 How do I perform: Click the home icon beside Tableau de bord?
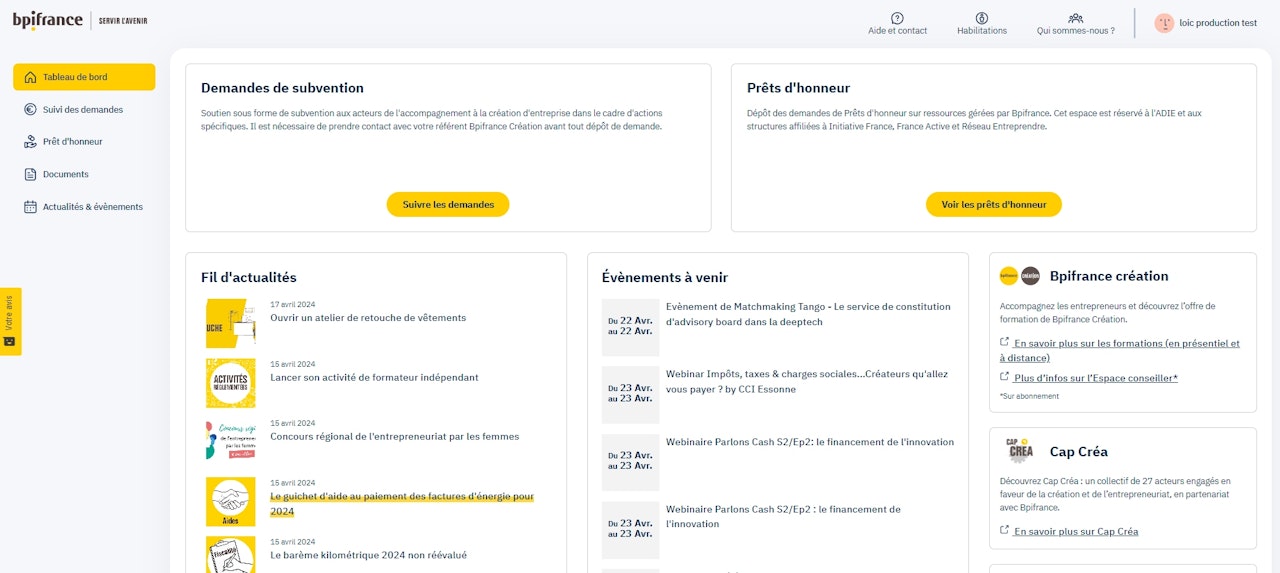[30, 77]
